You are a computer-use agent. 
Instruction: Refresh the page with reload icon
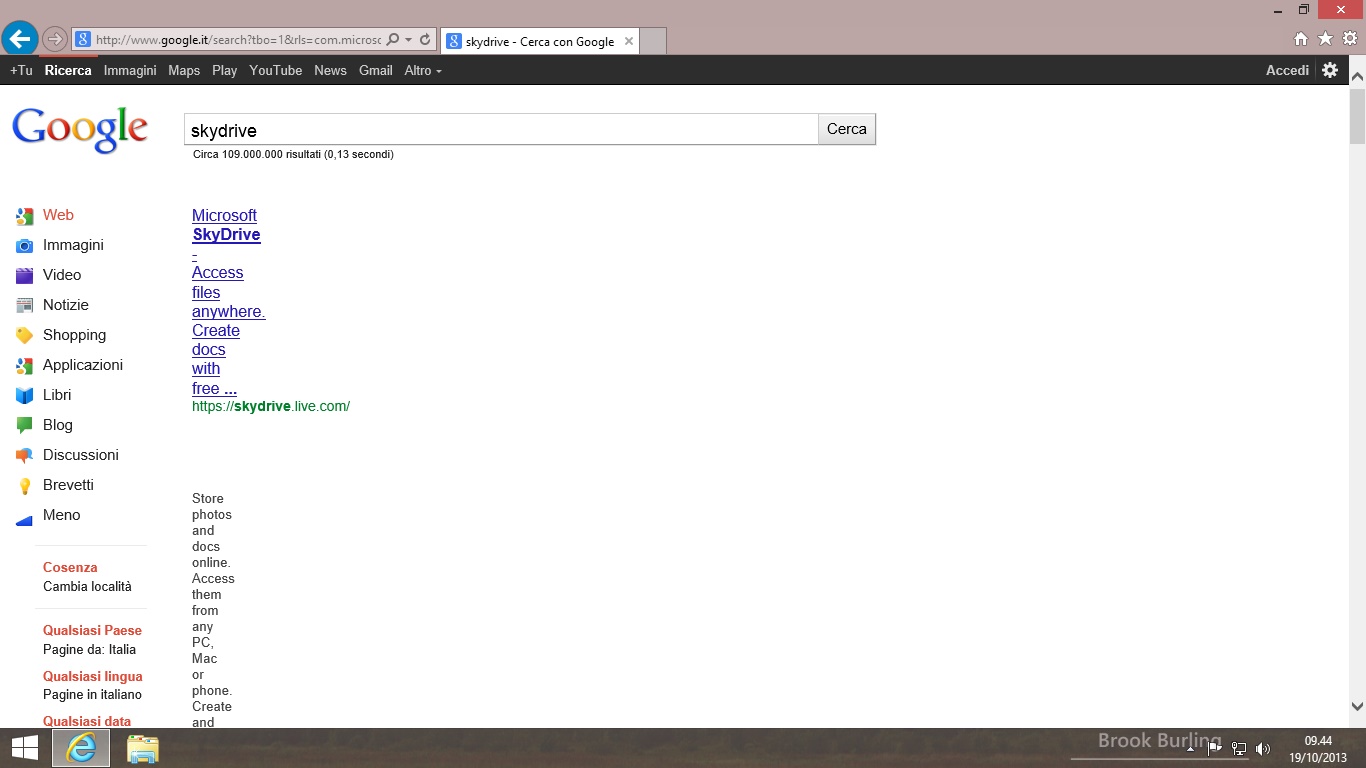pos(425,40)
